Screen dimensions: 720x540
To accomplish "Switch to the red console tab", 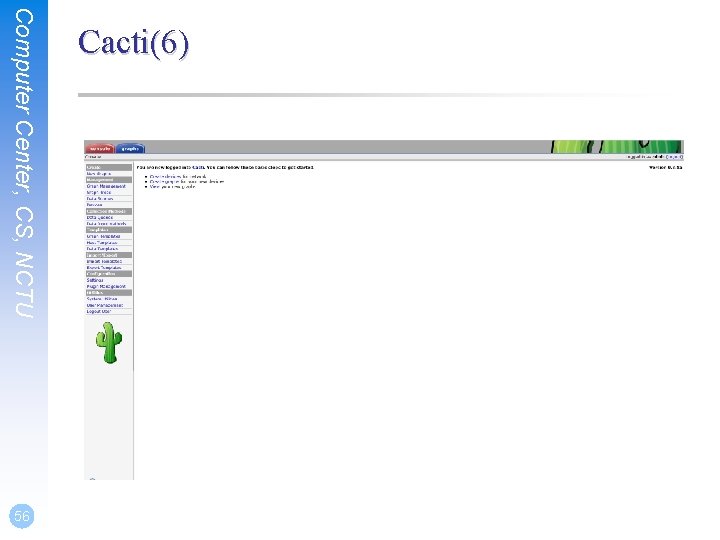I will 100,149.
